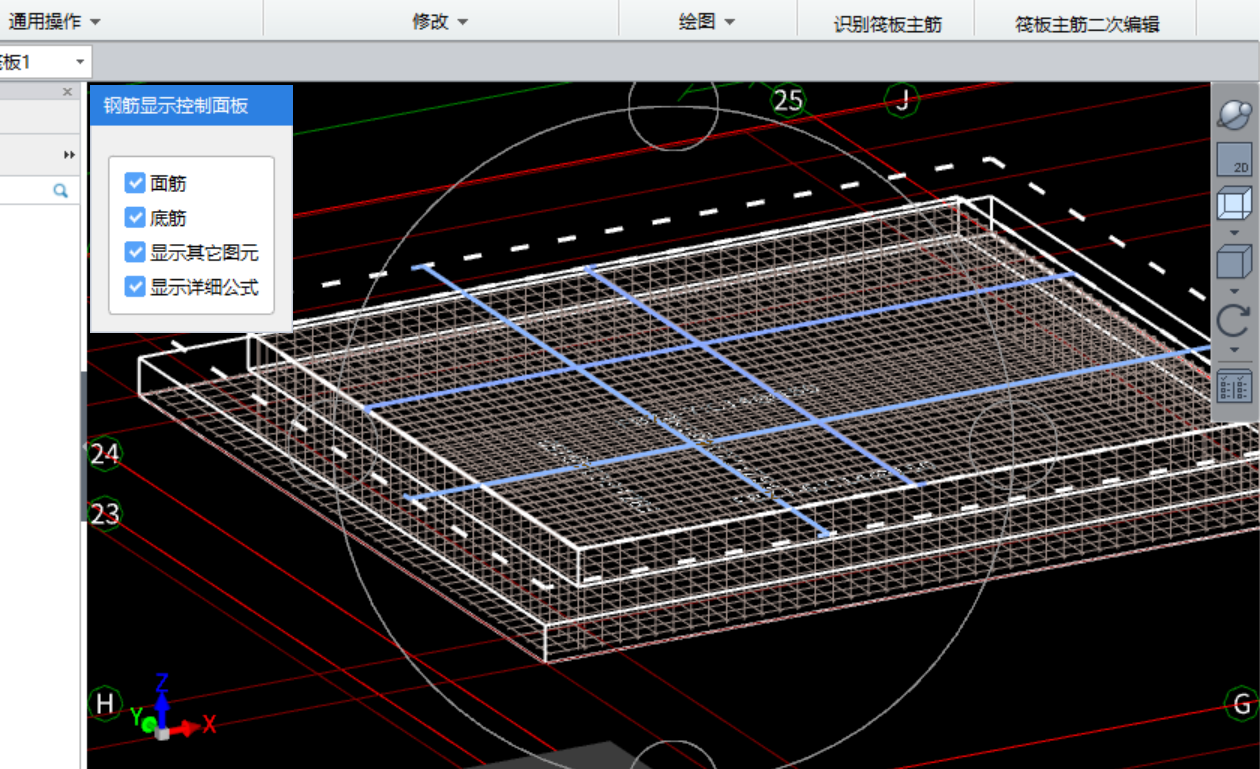The height and width of the screenshot is (769, 1260).
Task: Uncheck the 底筋 checkbox
Action: click(x=135, y=217)
